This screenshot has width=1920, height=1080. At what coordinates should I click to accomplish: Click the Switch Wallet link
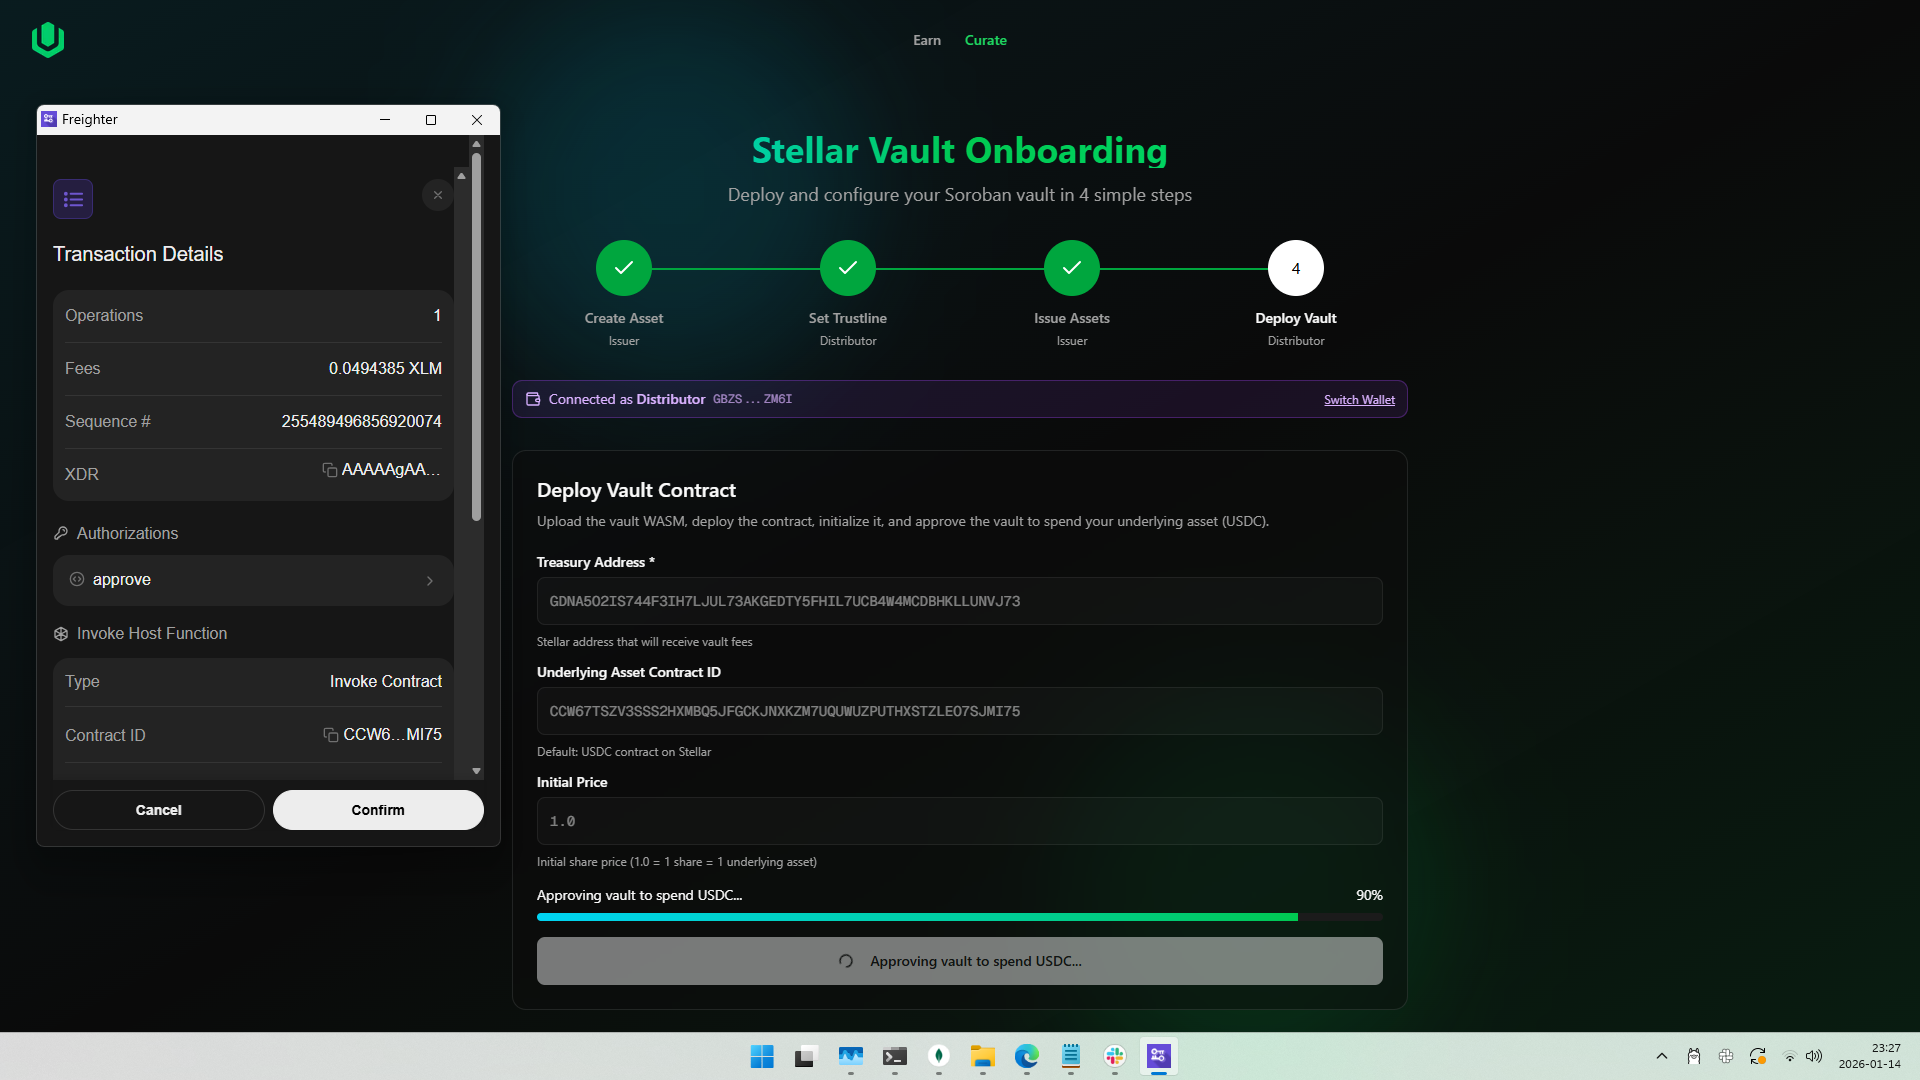(x=1358, y=400)
